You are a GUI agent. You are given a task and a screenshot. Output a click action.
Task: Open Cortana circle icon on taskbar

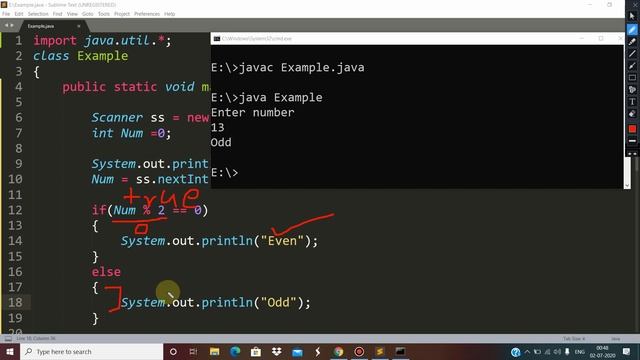[x=173, y=351]
